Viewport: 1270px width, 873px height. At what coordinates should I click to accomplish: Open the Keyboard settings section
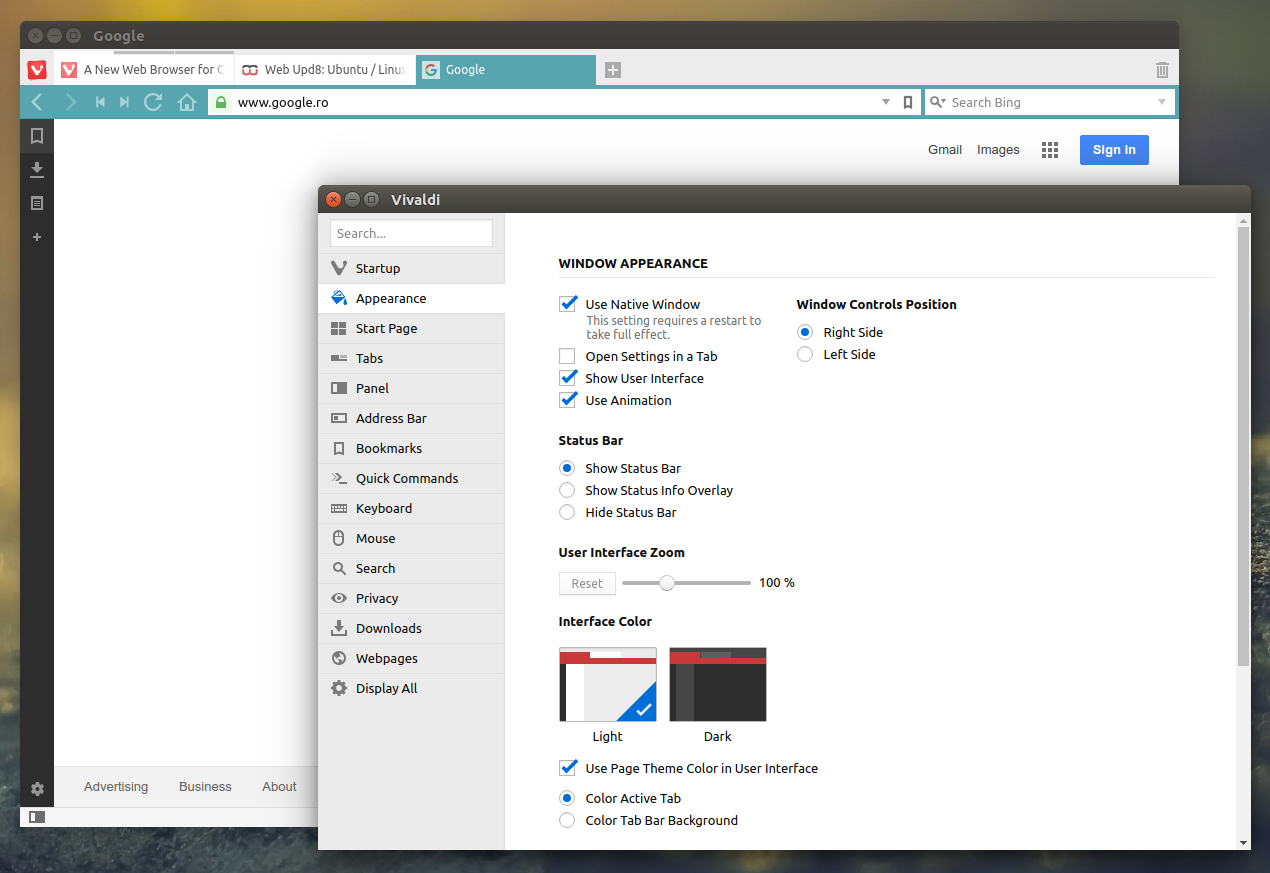pyautogui.click(x=411, y=508)
